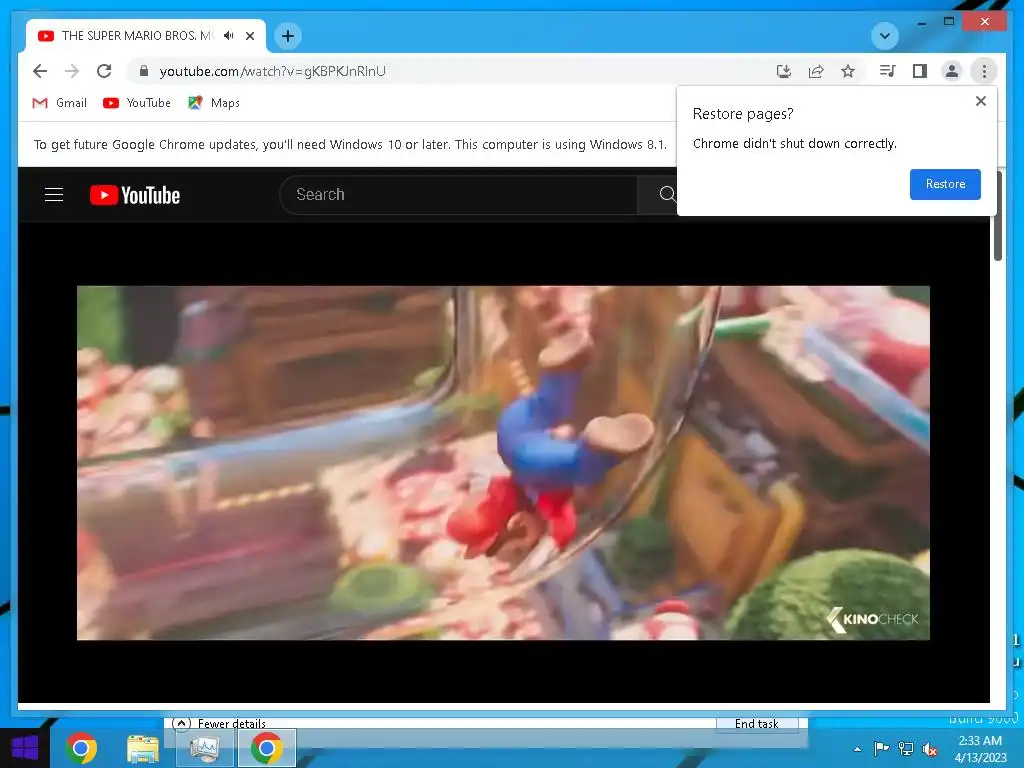This screenshot has height=768, width=1024.
Task: Share this page via share icon
Action: tap(816, 71)
